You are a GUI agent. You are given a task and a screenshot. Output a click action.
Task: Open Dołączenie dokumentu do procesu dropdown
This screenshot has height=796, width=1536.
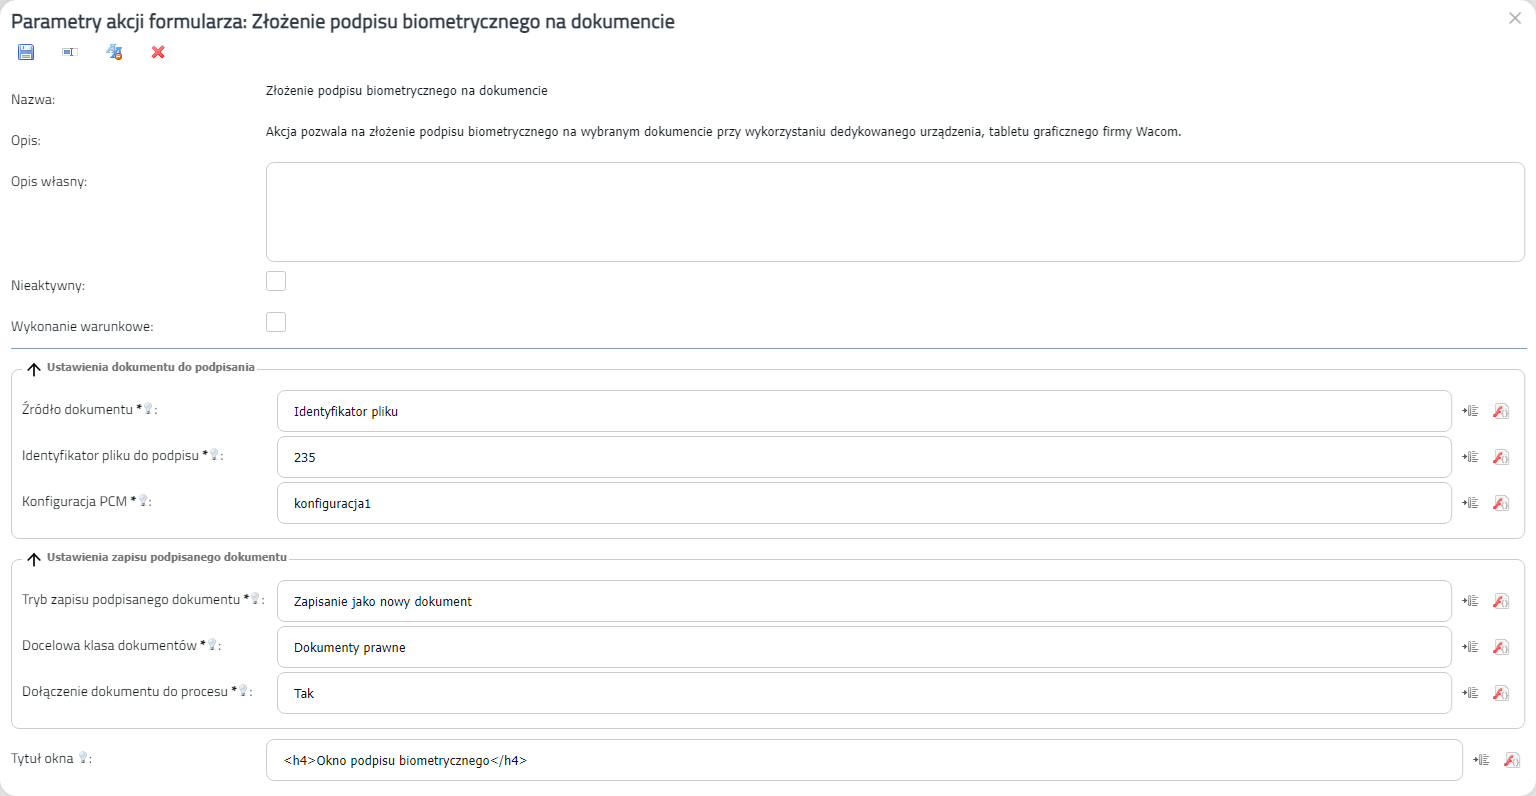864,693
